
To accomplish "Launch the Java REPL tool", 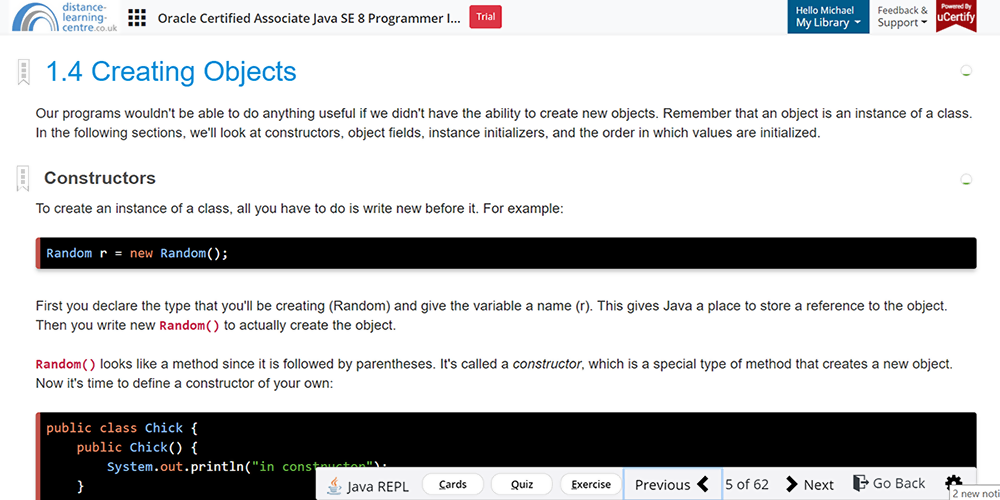I will pos(364,485).
